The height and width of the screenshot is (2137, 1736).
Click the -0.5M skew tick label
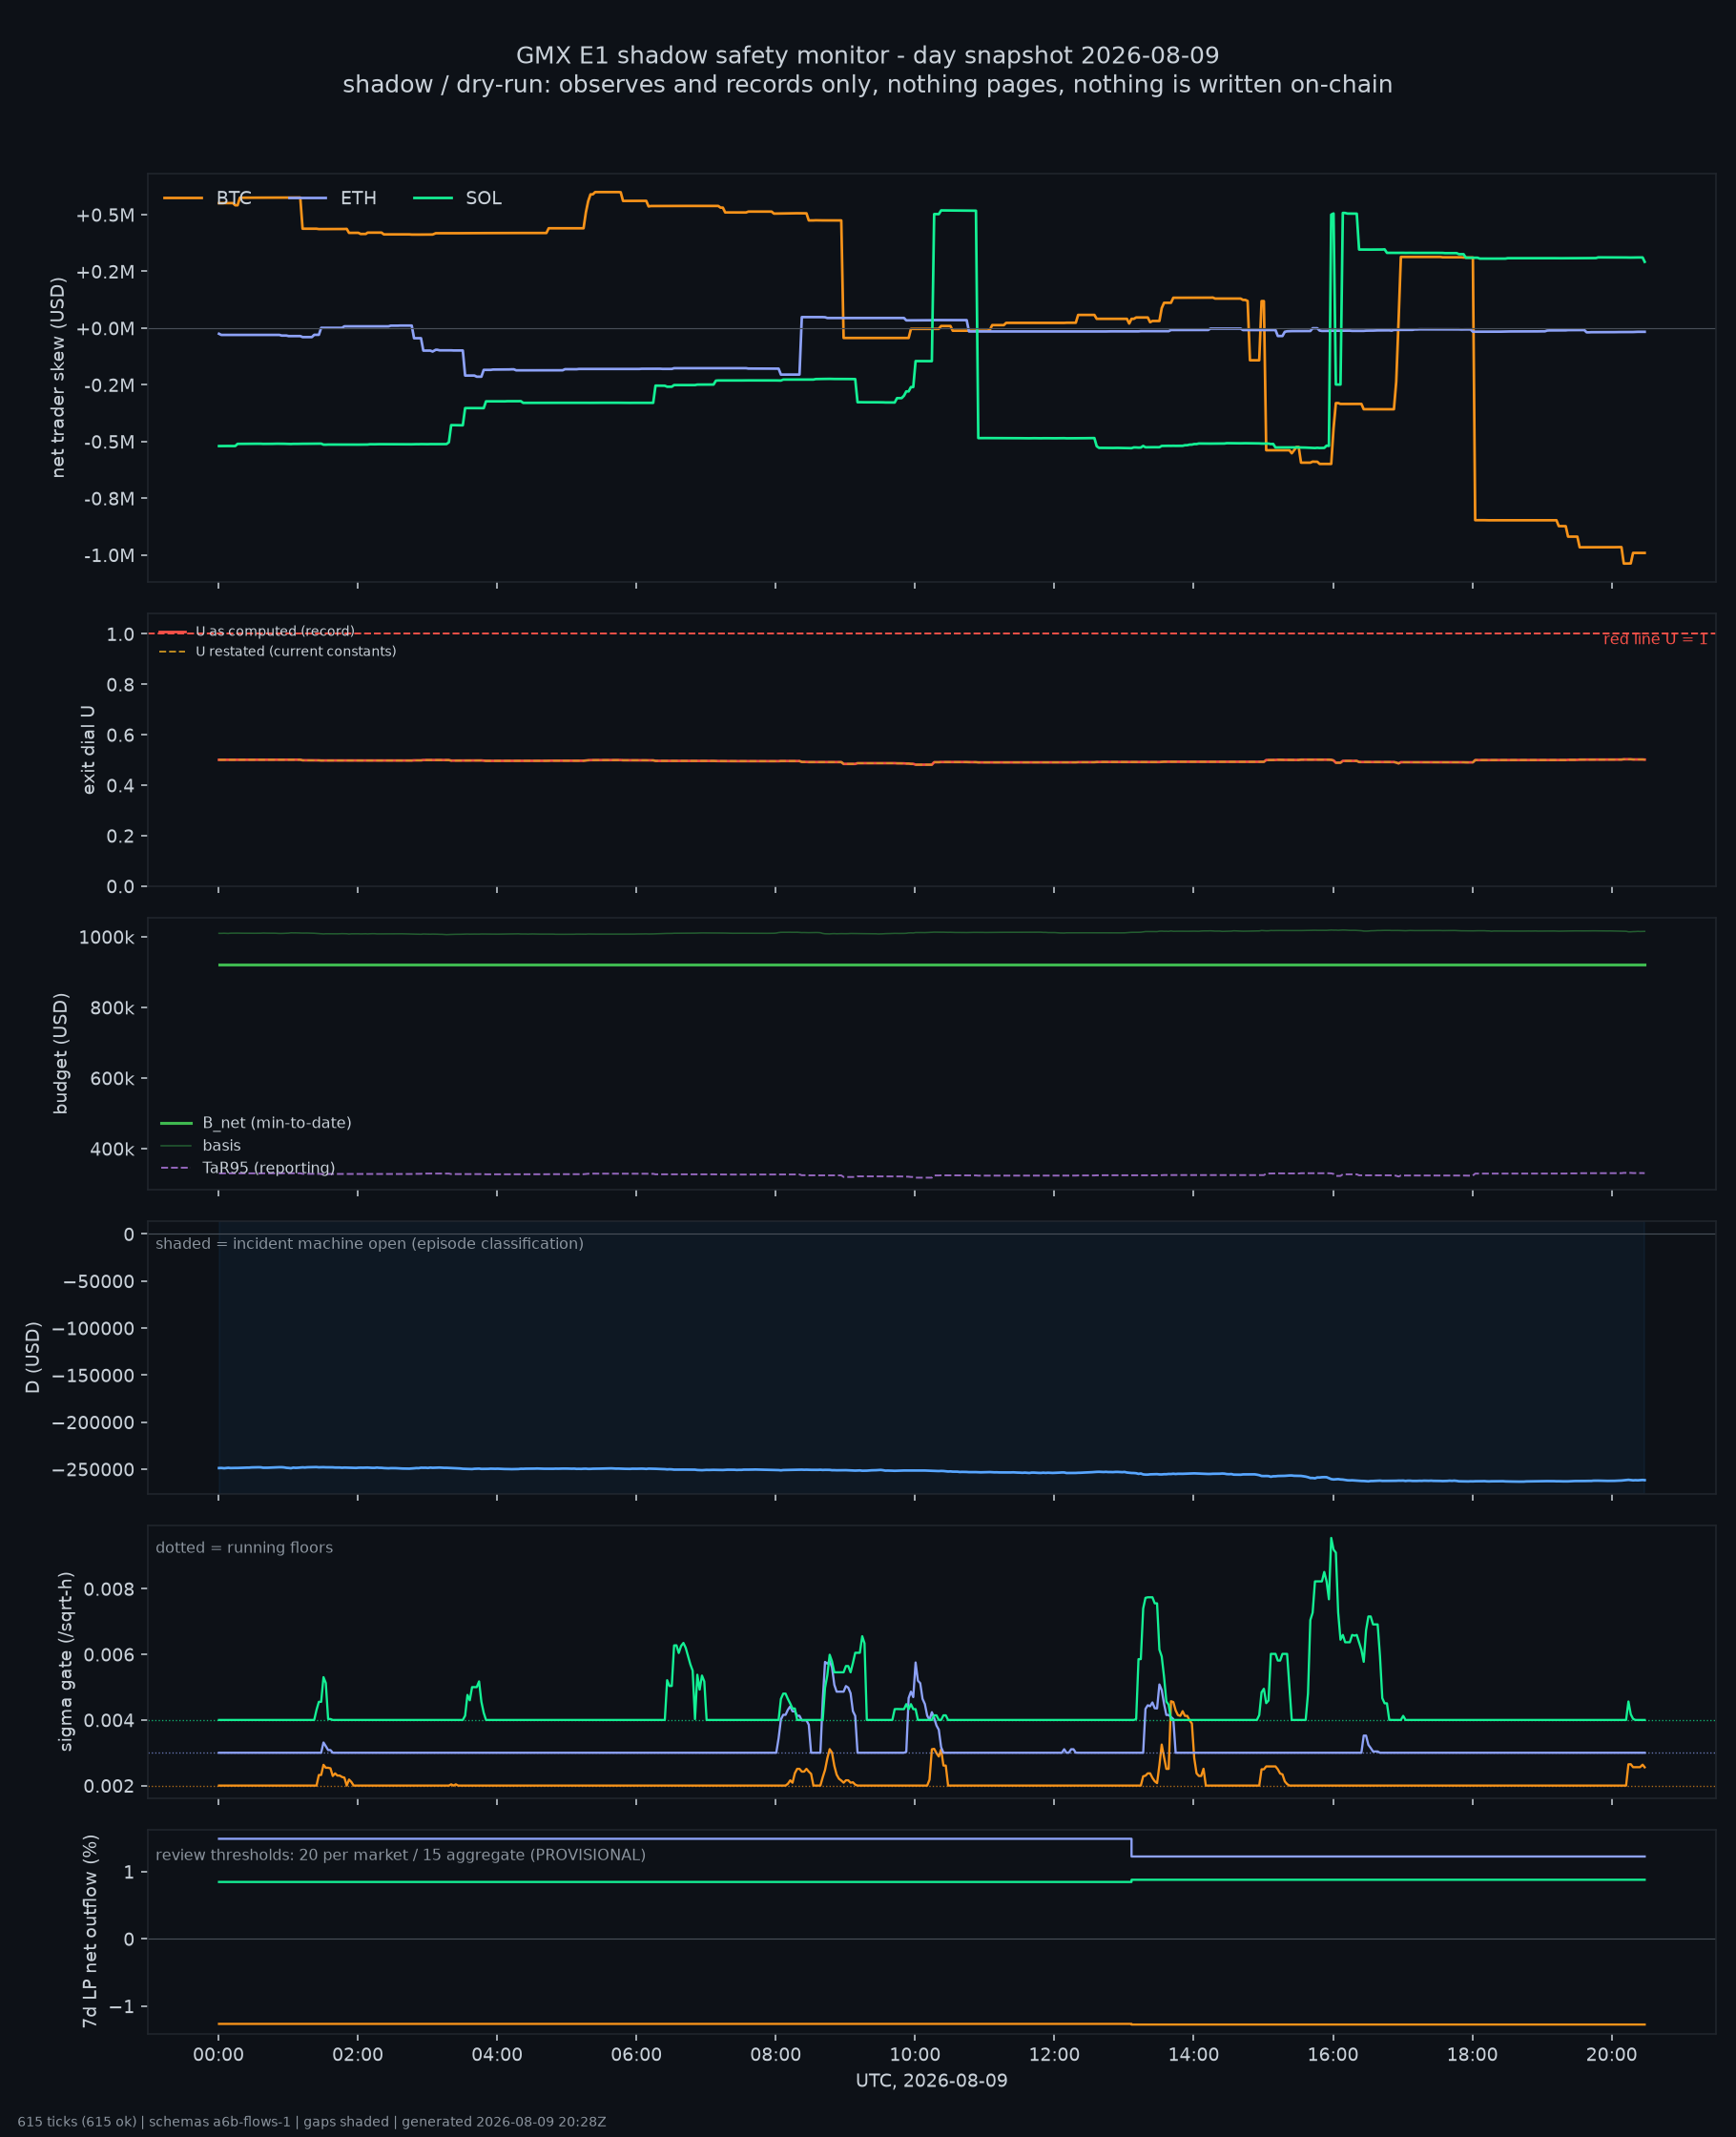pyautogui.click(x=109, y=442)
